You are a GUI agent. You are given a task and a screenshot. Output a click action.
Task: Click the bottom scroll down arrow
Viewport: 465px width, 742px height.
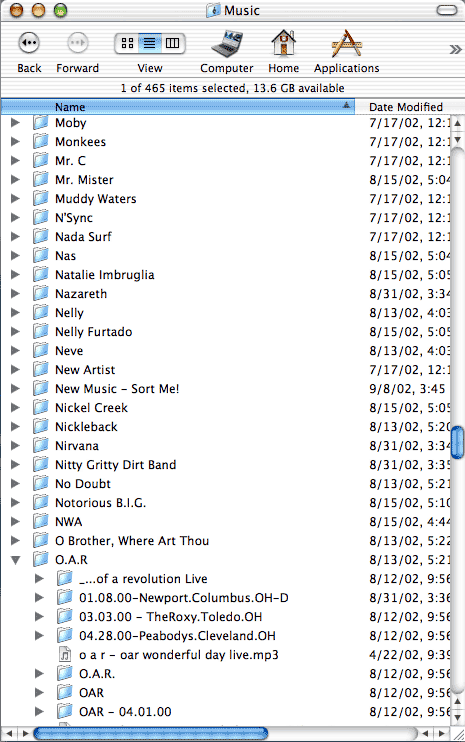(x=457, y=718)
